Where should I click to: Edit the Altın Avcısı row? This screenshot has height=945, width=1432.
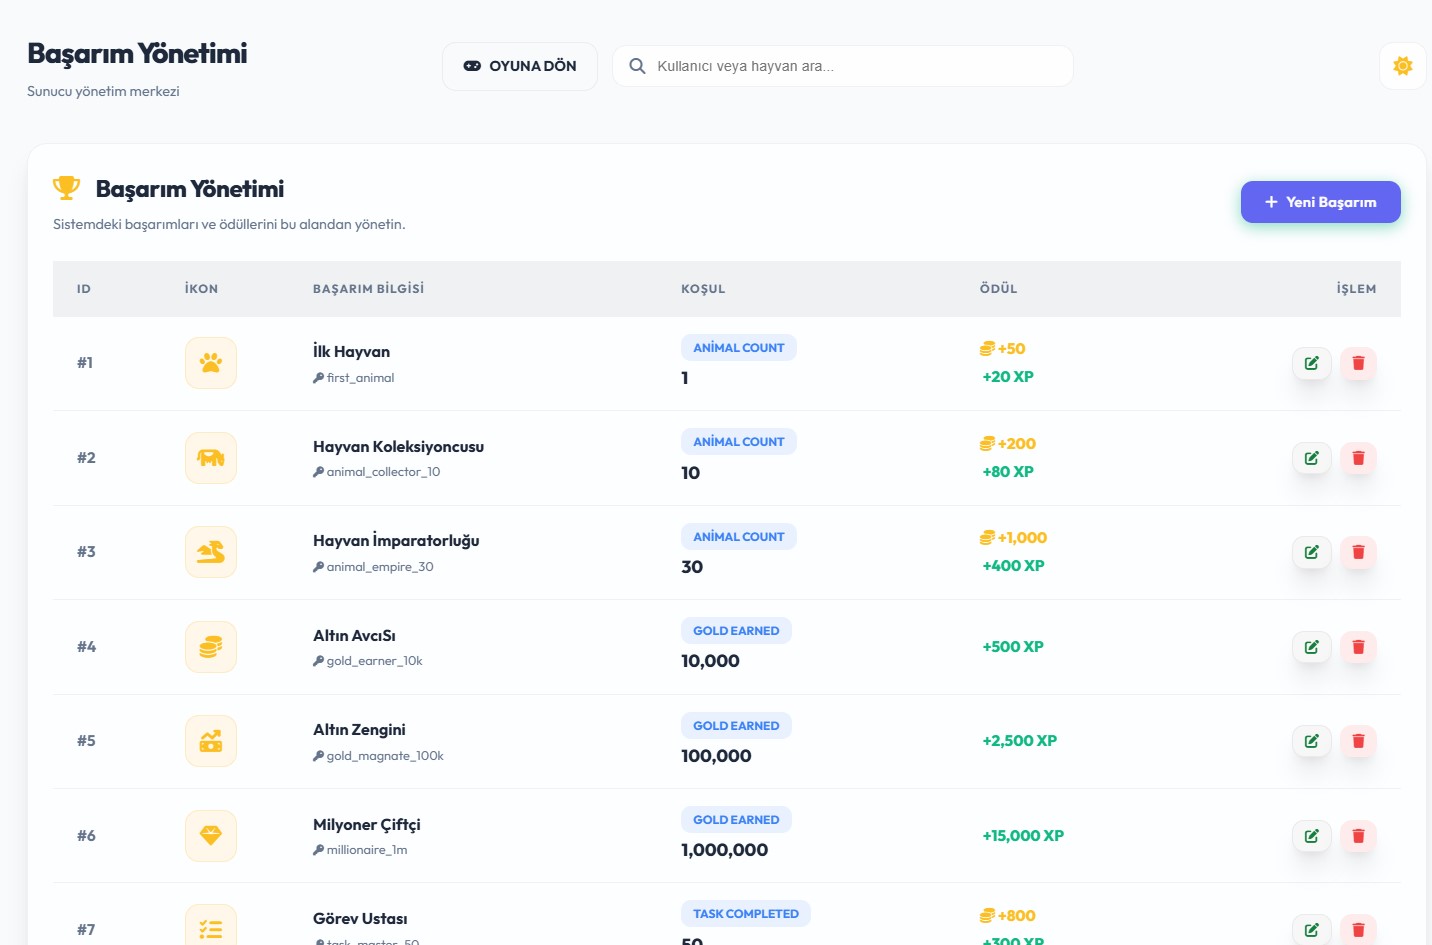tap(1311, 647)
